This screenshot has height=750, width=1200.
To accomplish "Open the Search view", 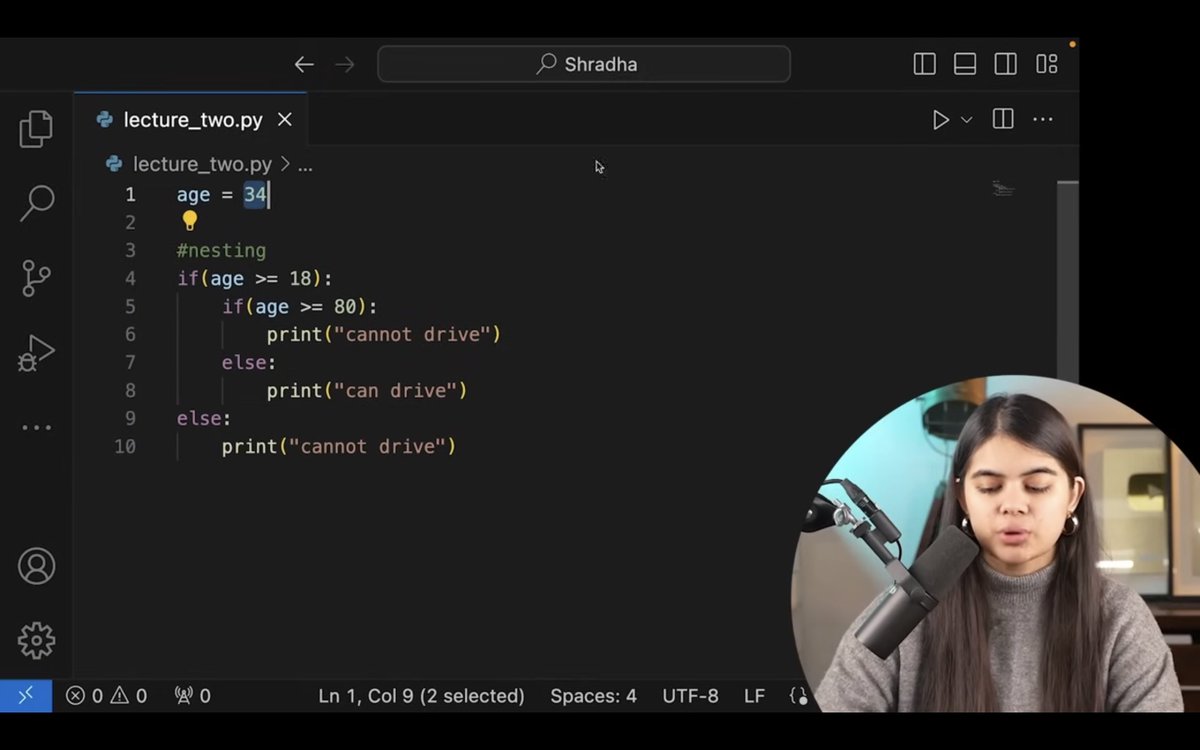I will click(36, 203).
